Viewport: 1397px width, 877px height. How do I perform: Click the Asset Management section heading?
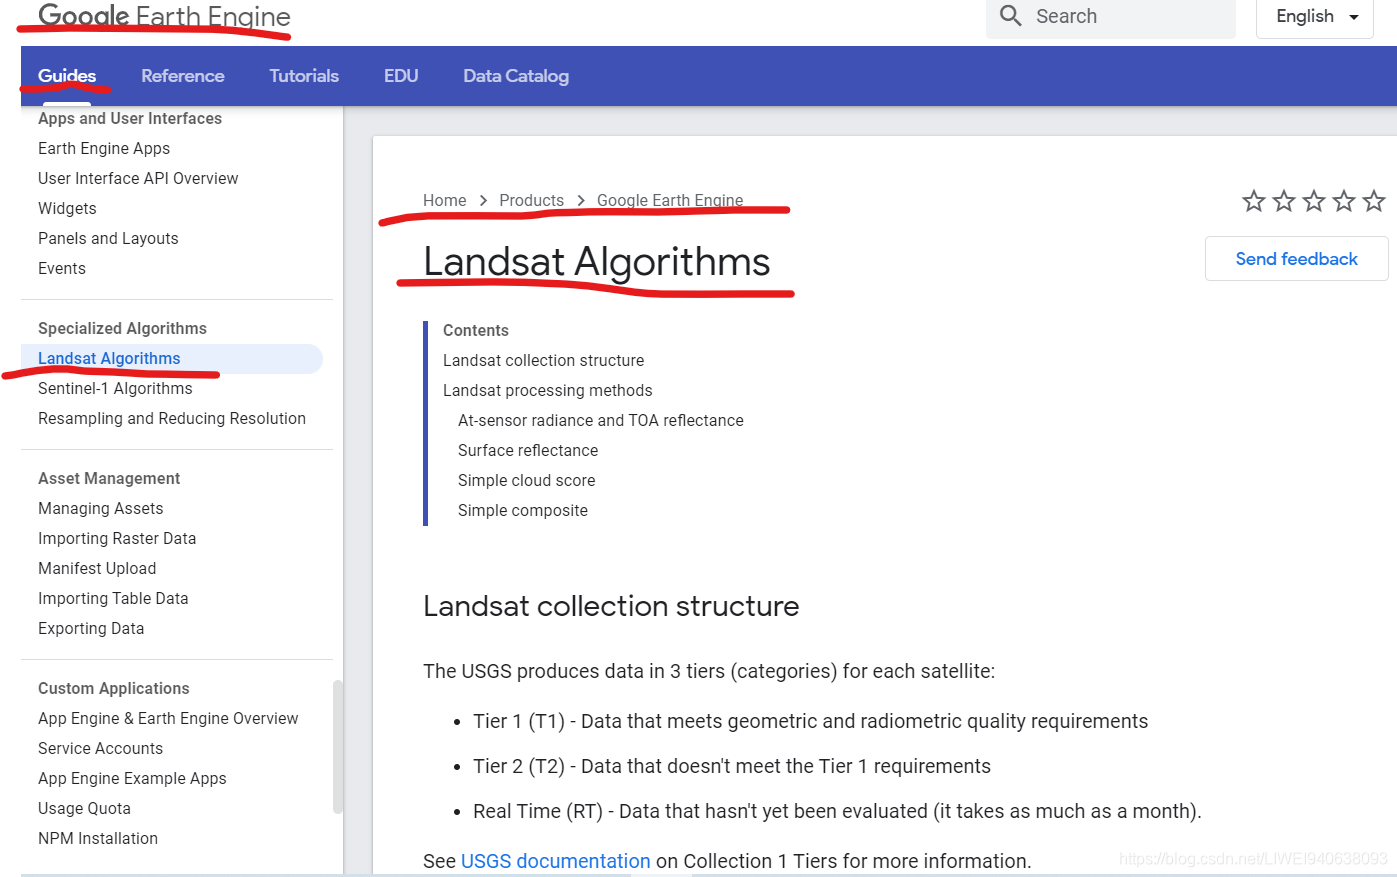109,478
